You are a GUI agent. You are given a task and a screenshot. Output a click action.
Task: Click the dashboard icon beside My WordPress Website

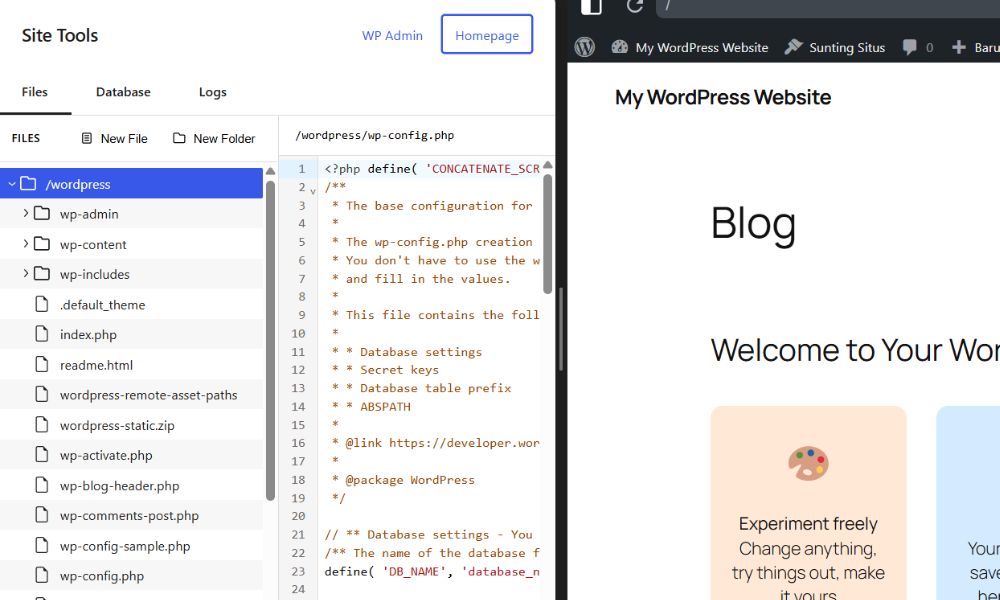620,47
